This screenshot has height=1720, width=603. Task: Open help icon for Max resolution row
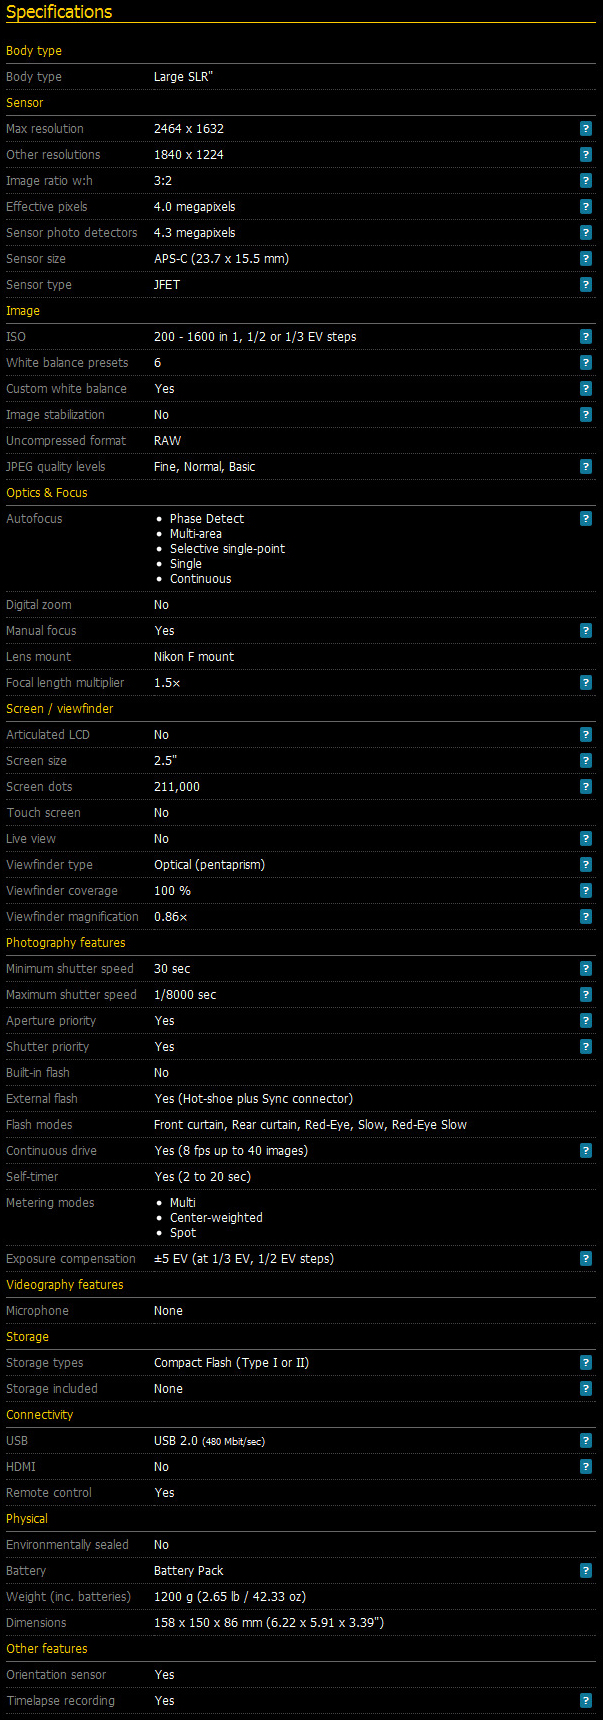click(x=586, y=129)
